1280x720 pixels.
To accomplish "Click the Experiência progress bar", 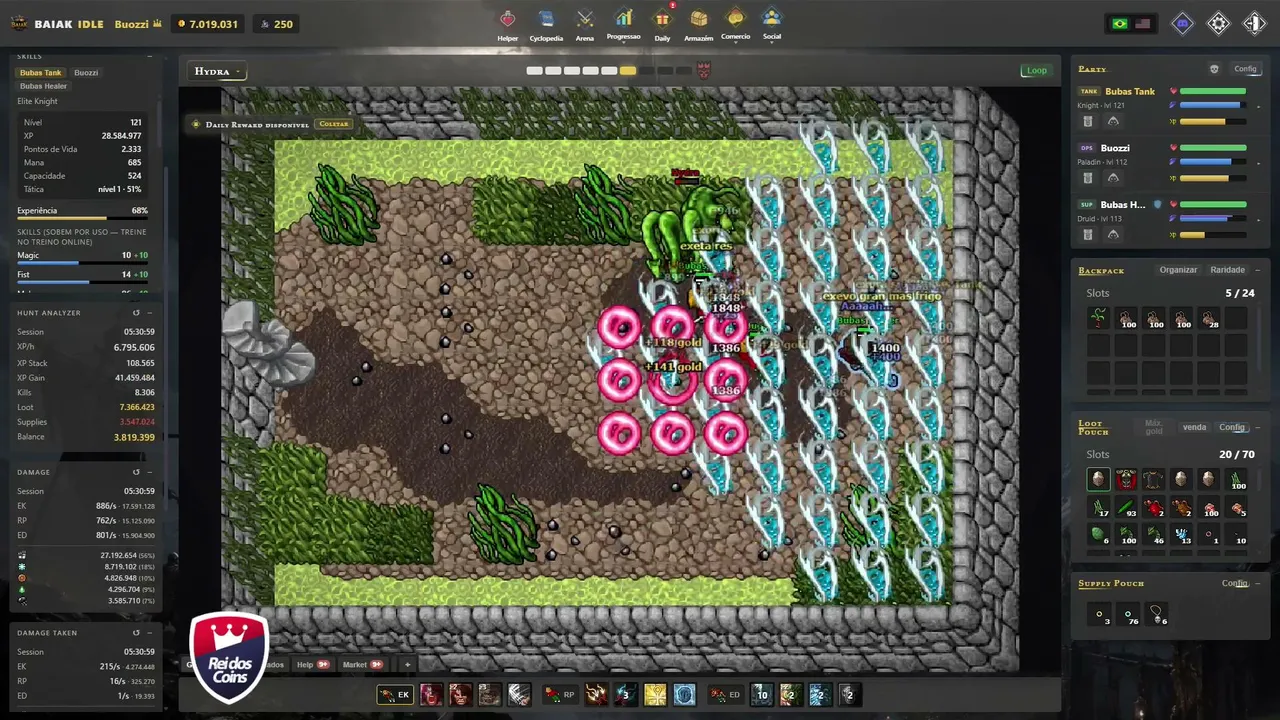I will pos(82,218).
